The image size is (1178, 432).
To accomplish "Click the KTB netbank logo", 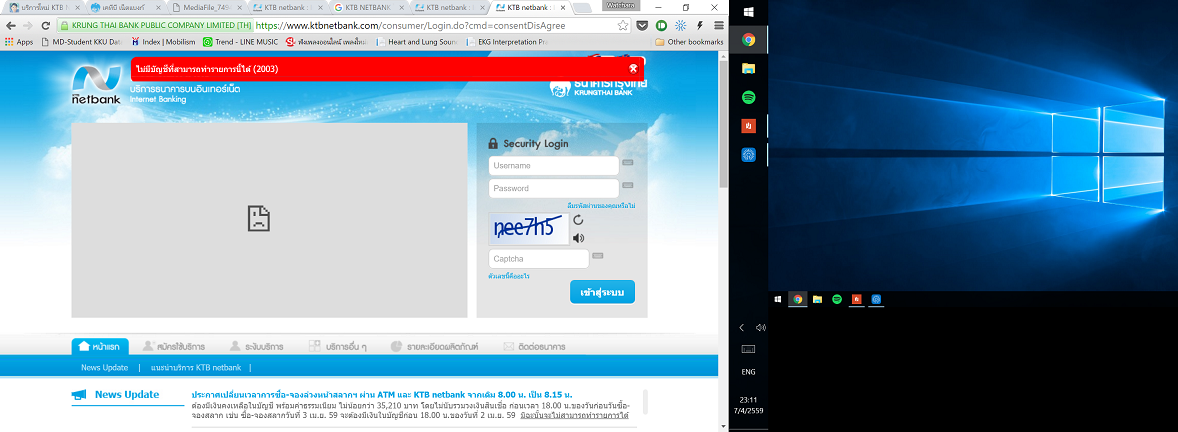I will click(x=96, y=85).
